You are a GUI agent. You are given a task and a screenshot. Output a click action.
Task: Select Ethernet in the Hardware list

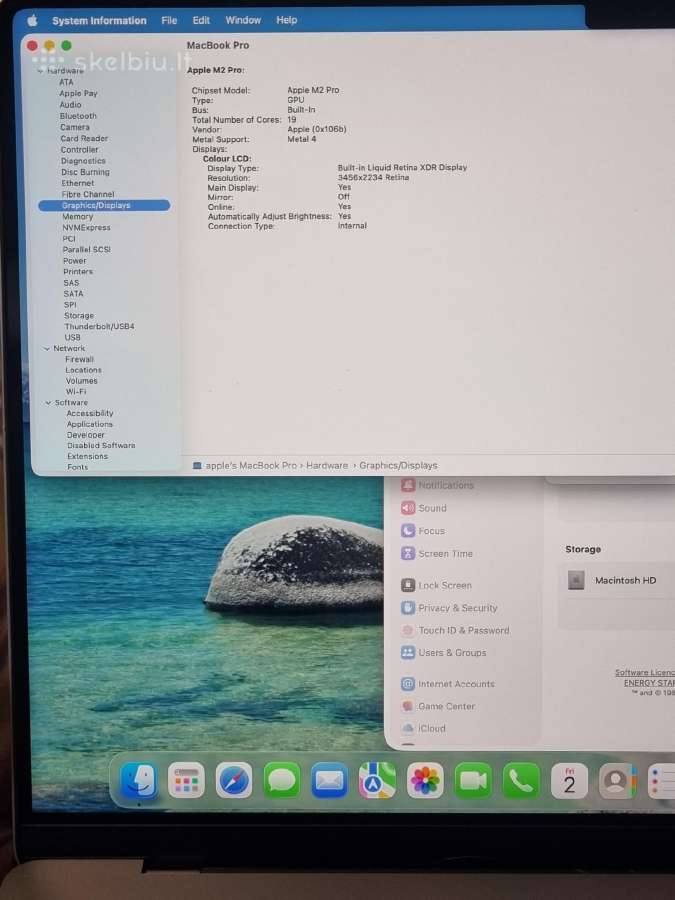(77, 183)
